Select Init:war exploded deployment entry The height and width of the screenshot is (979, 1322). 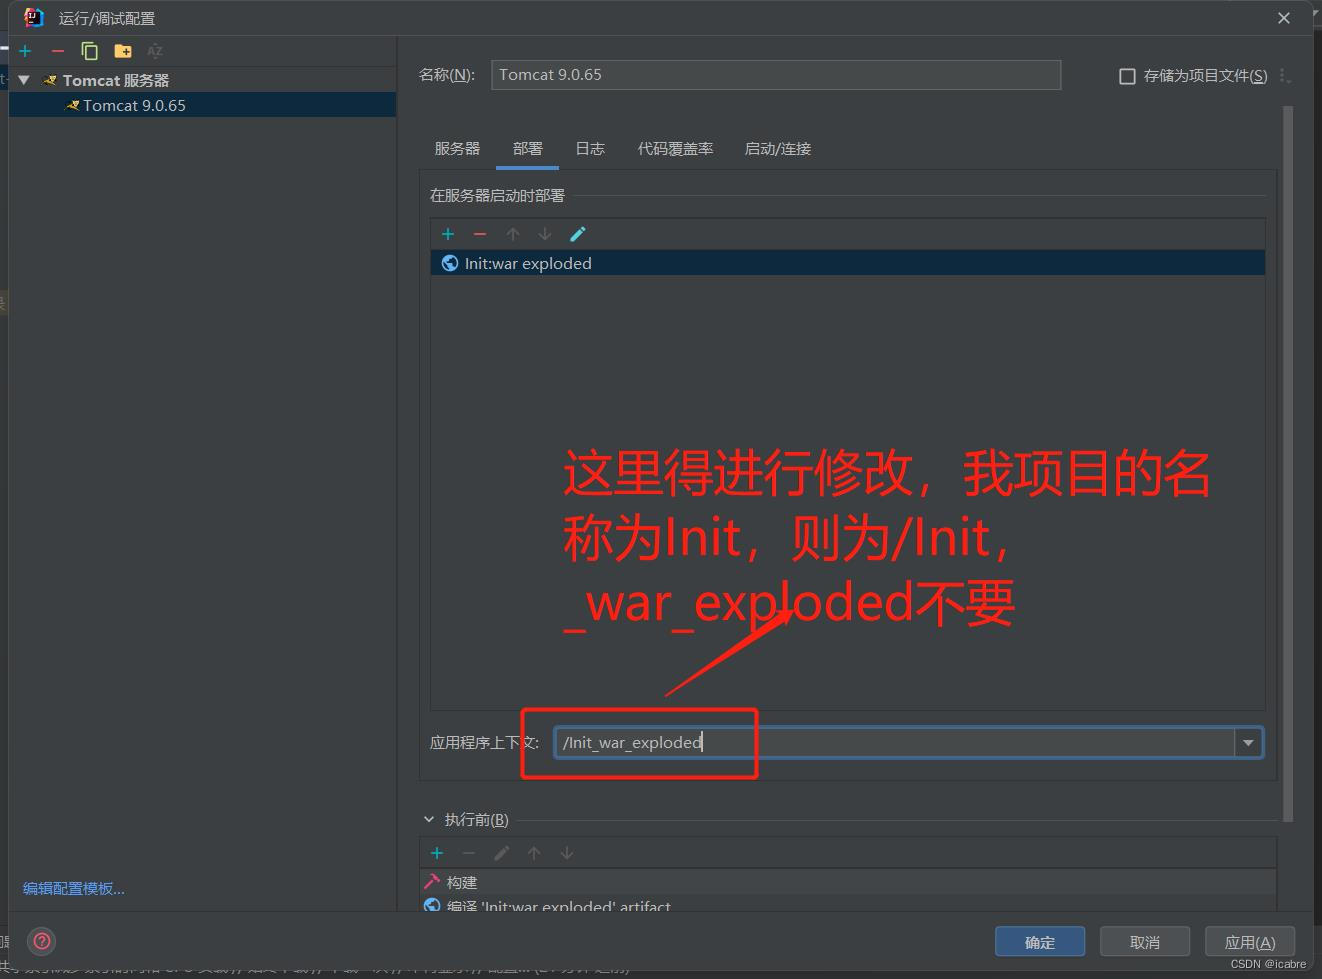tap(848, 263)
